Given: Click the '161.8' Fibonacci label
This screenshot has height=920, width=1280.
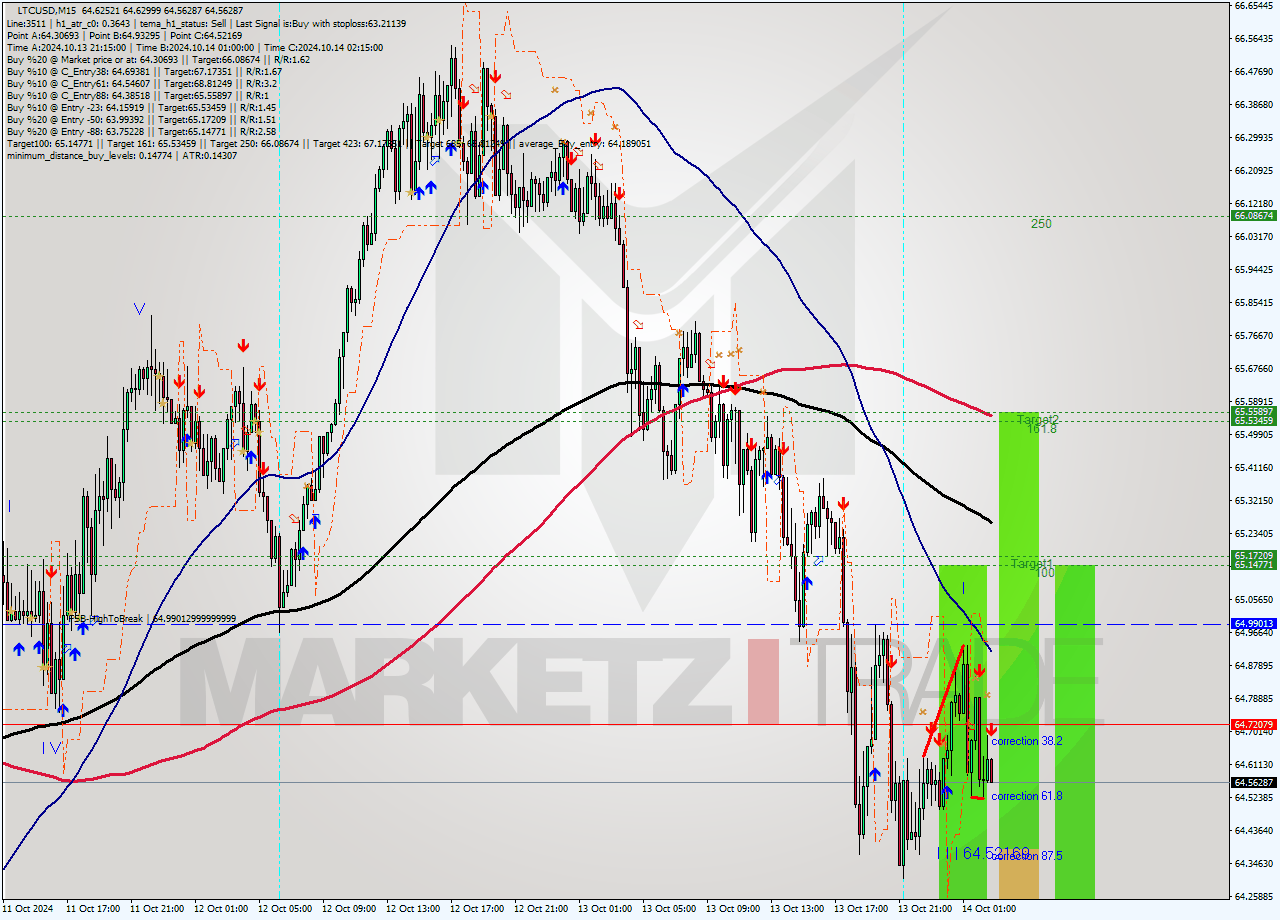Looking at the screenshot, I should pos(1041,429).
